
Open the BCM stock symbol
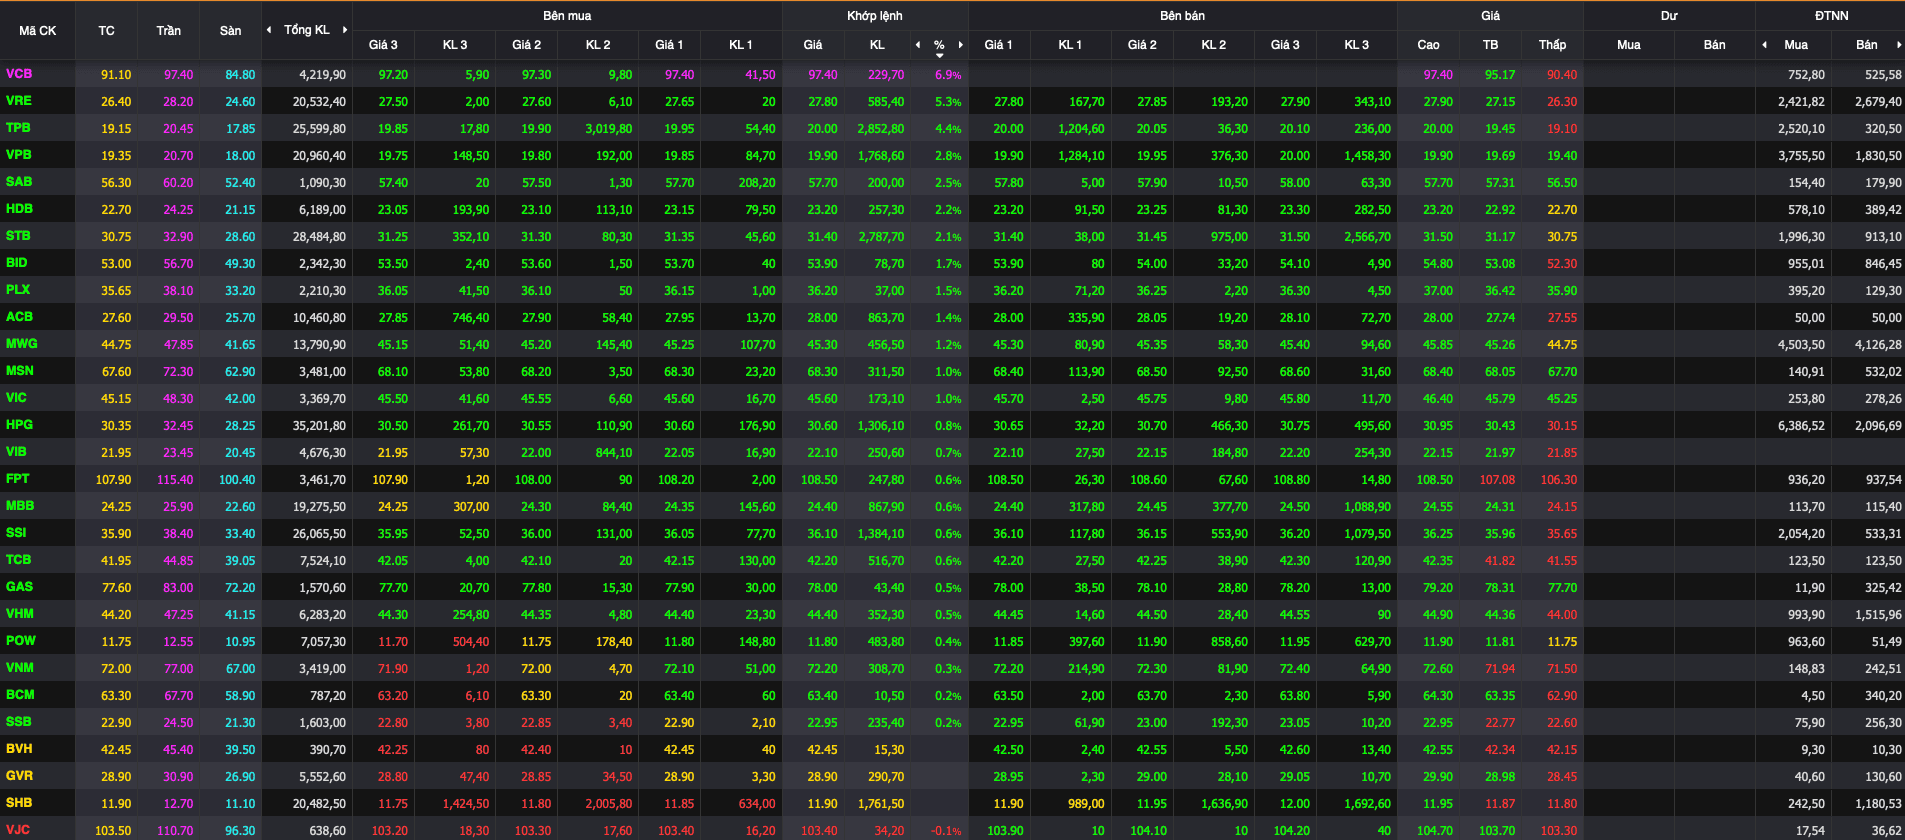(20, 695)
